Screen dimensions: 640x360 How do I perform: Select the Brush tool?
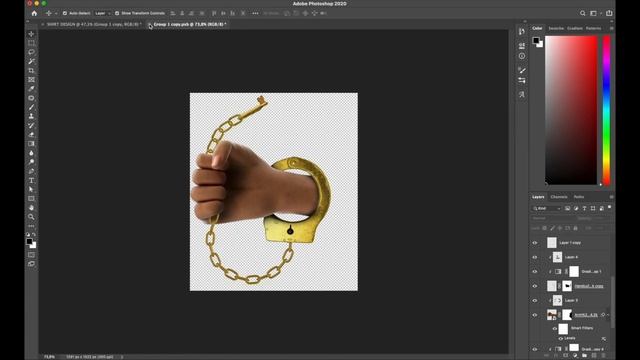[31, 107]
